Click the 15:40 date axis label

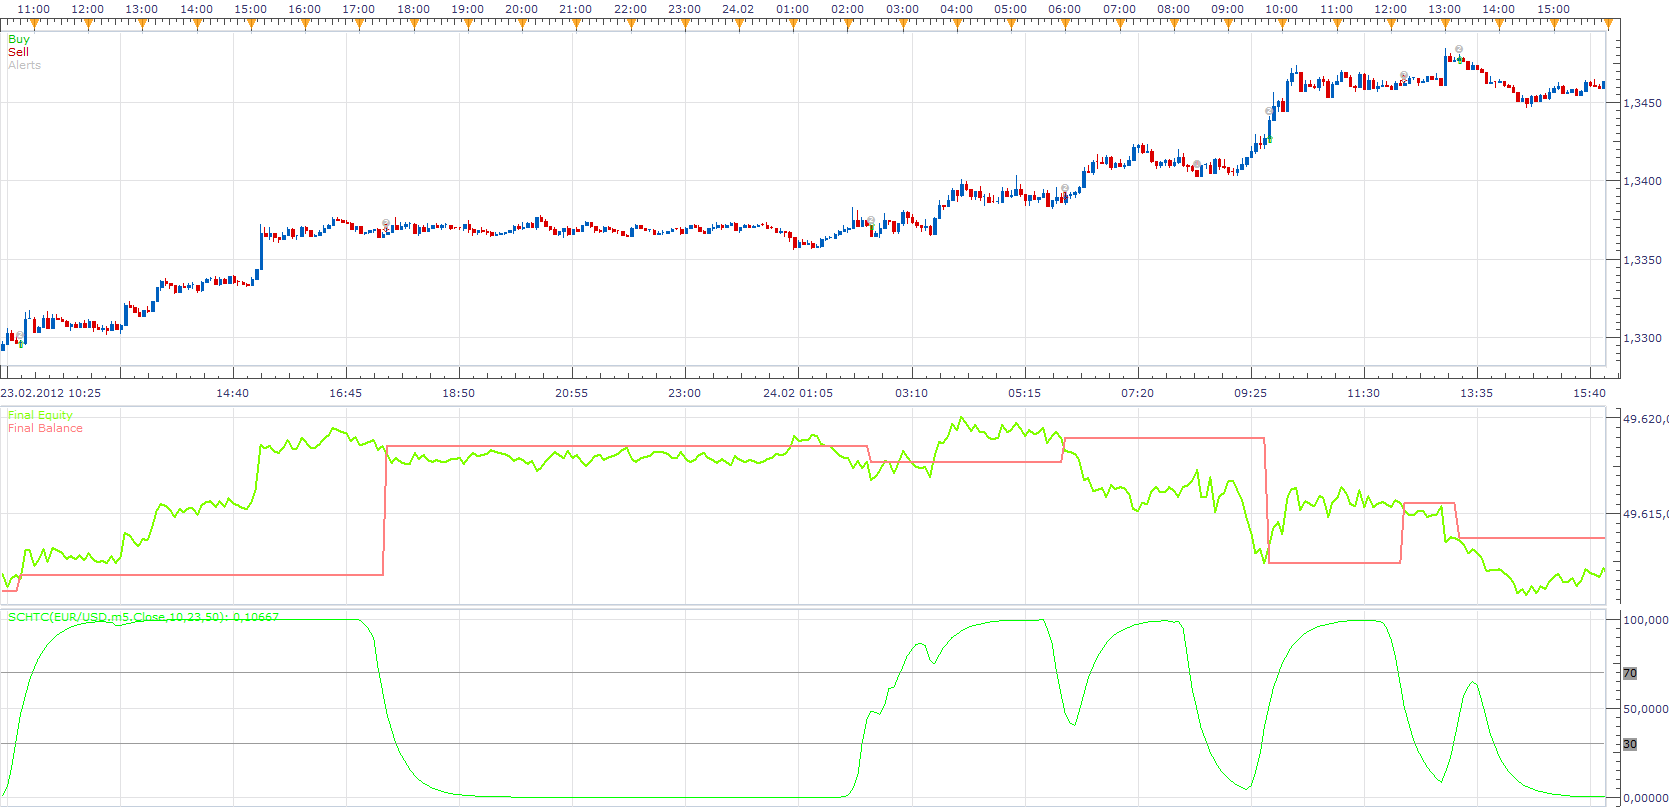coord(1589,393)
